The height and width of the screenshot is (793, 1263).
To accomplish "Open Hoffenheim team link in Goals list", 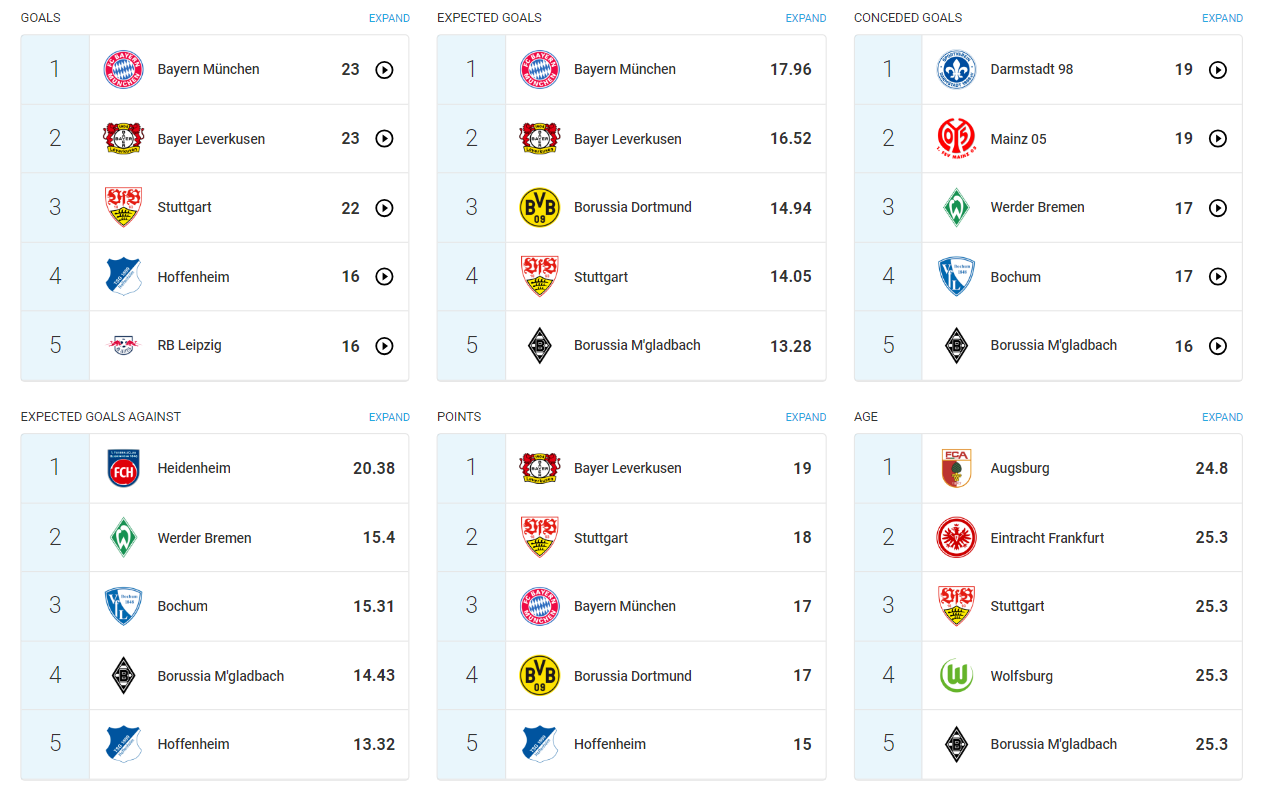I will click(193, 277).
